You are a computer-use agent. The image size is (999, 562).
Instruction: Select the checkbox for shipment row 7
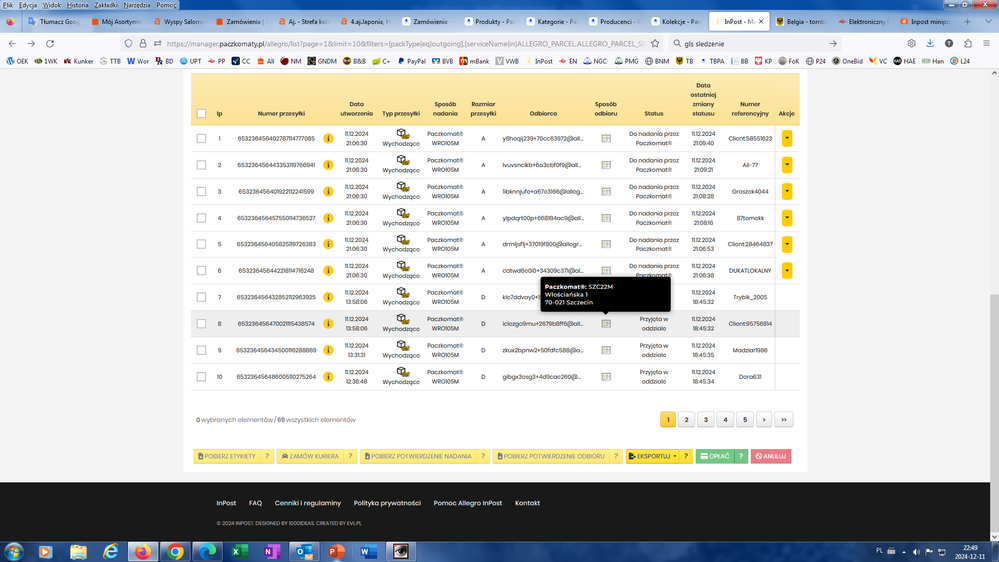pos(201,297)
